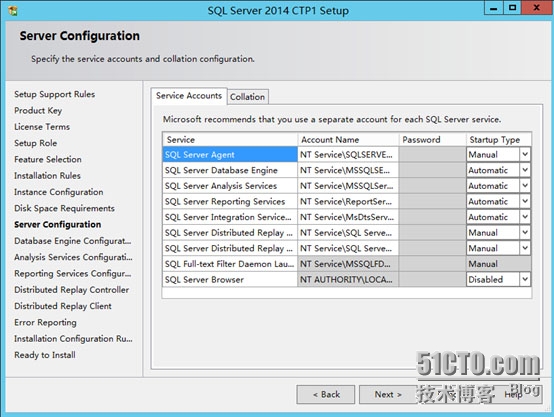The image size is (554, 417).
Task: Click account name NT Service\MSSQLSer... cell
Action: coord(348,186)
